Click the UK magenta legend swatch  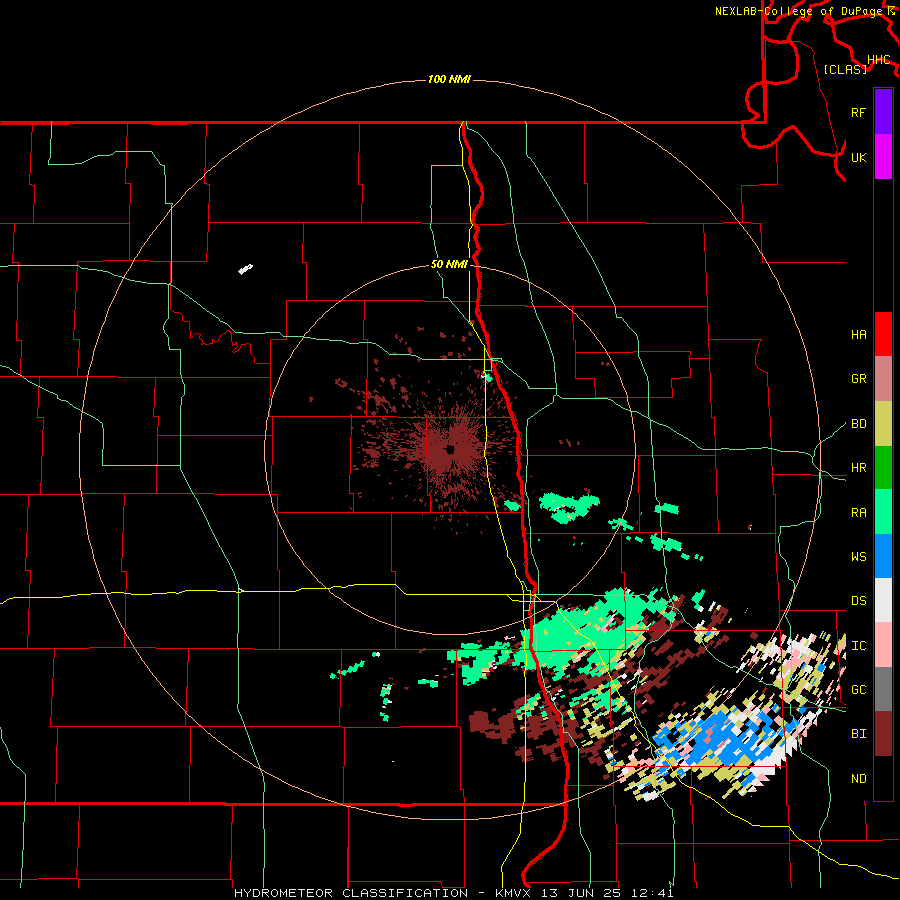tap(883, 157)
